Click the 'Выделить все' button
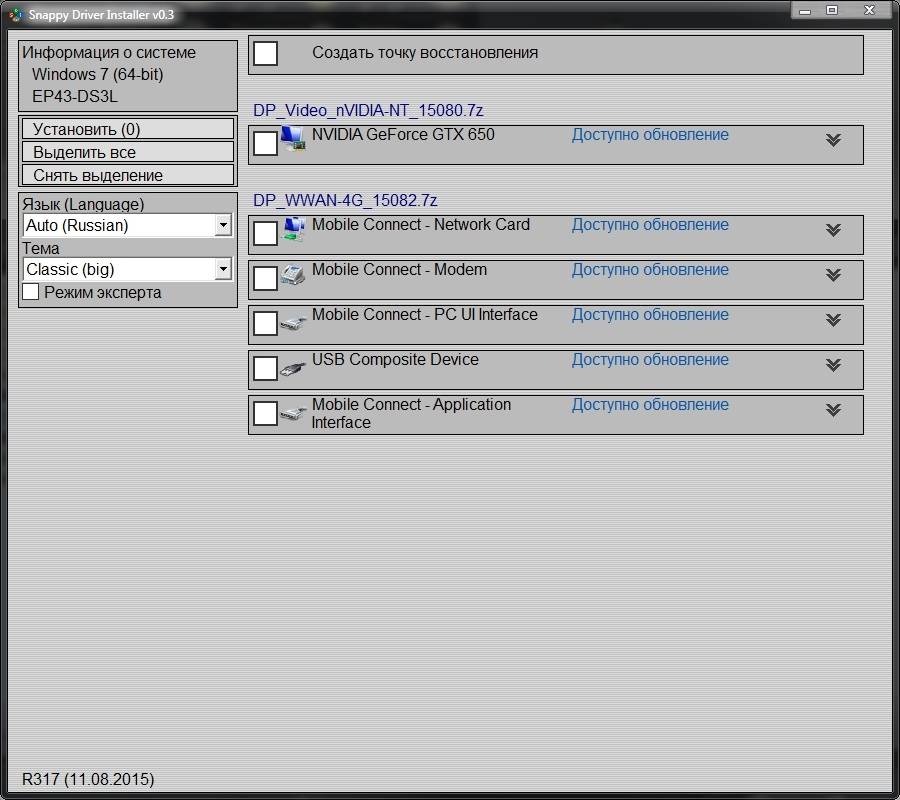The height and width of the screenshot is (800, 900). coord(127,152)
